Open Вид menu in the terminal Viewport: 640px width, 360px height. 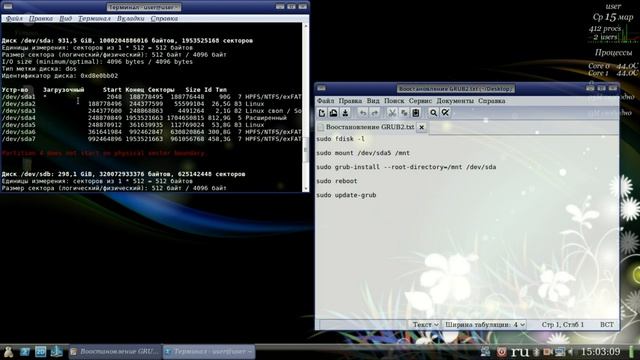click(65, 18)
